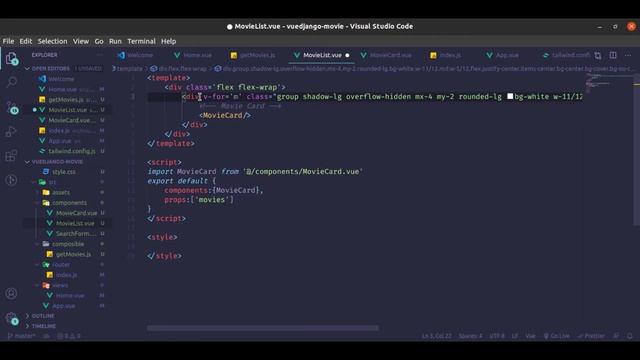Click notifications bell in status bar

630,336
